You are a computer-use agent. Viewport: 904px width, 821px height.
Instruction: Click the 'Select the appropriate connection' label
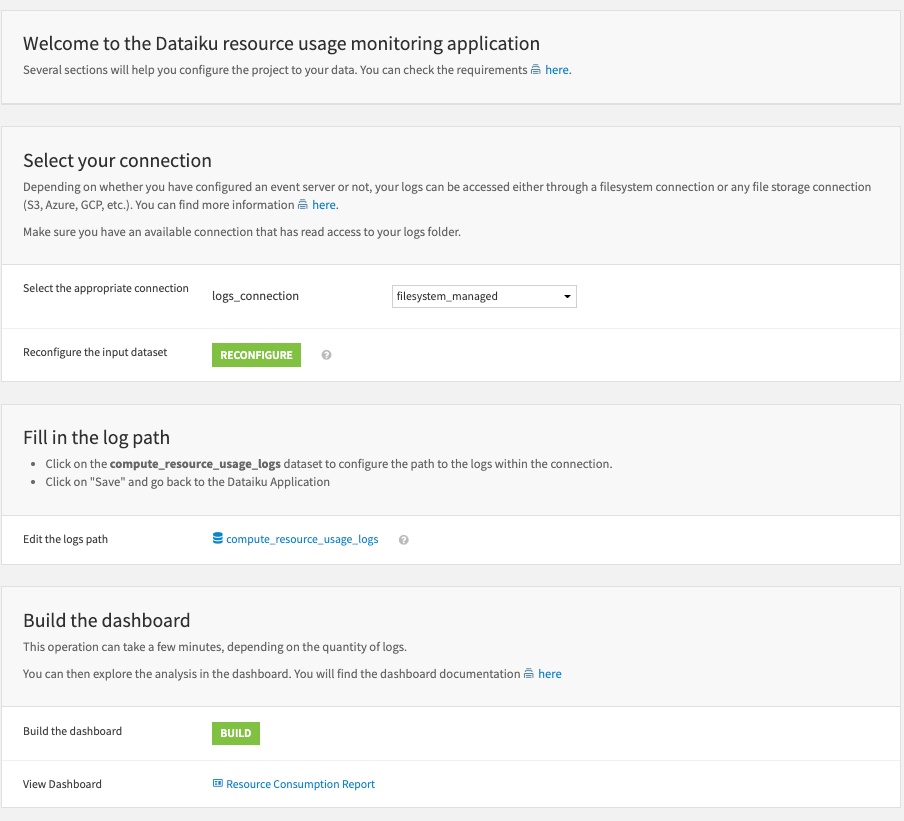click(106, 288)
